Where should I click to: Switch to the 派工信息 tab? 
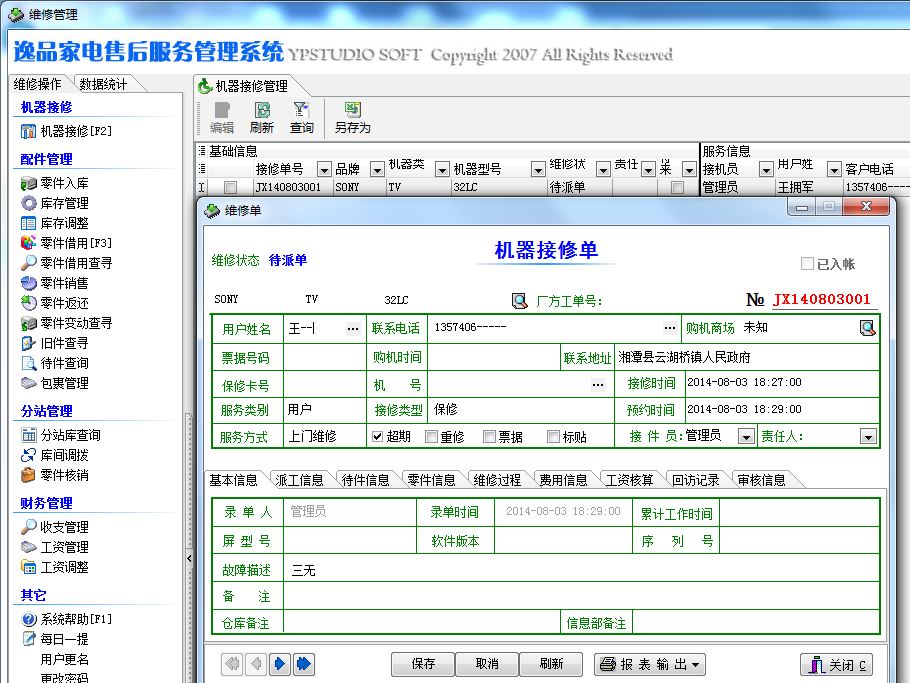click(299, 480)
